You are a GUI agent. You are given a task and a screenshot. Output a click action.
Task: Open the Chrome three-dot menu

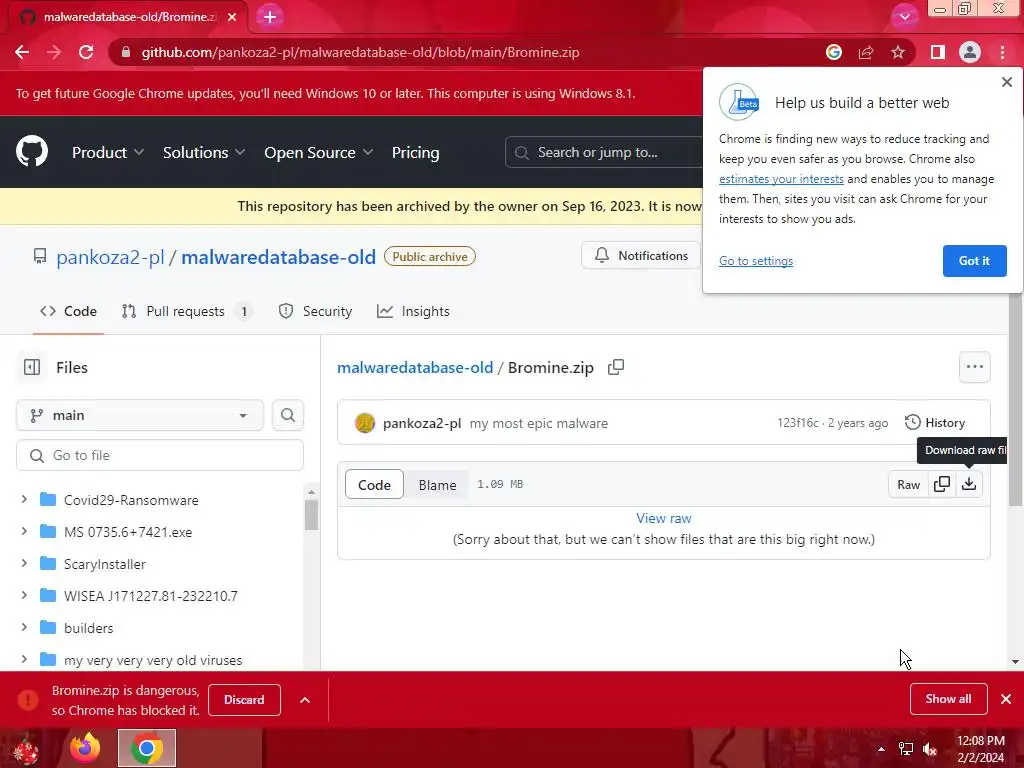click(1002, 52)
